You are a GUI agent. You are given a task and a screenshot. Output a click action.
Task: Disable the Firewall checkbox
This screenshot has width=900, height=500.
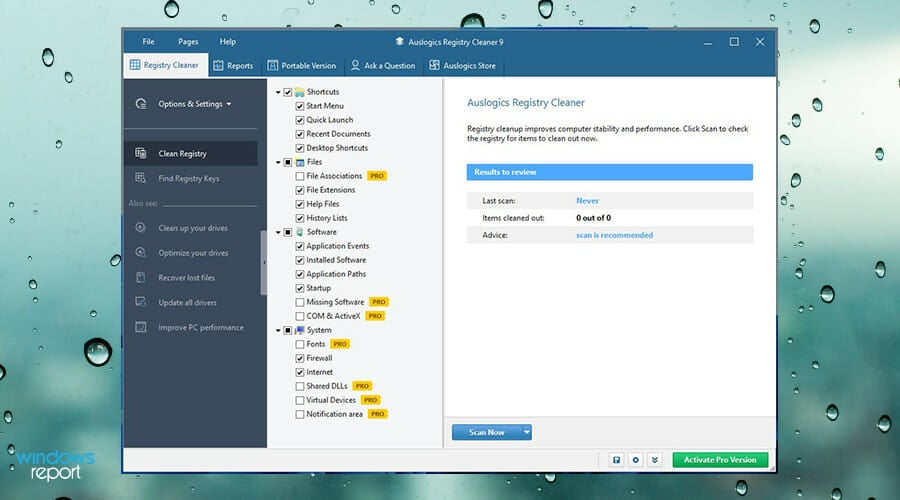300,358
